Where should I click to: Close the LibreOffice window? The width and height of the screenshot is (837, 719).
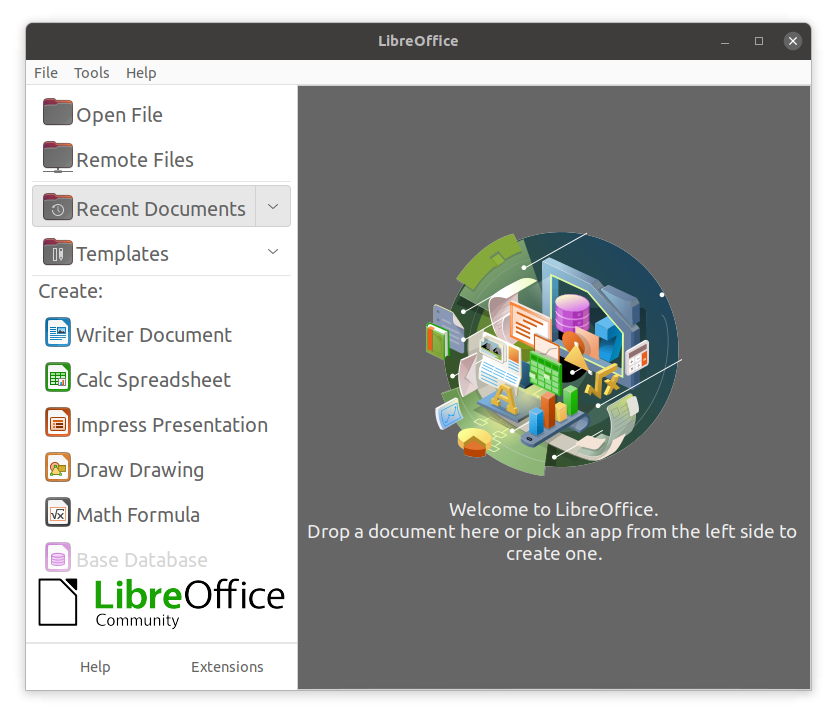793,41
